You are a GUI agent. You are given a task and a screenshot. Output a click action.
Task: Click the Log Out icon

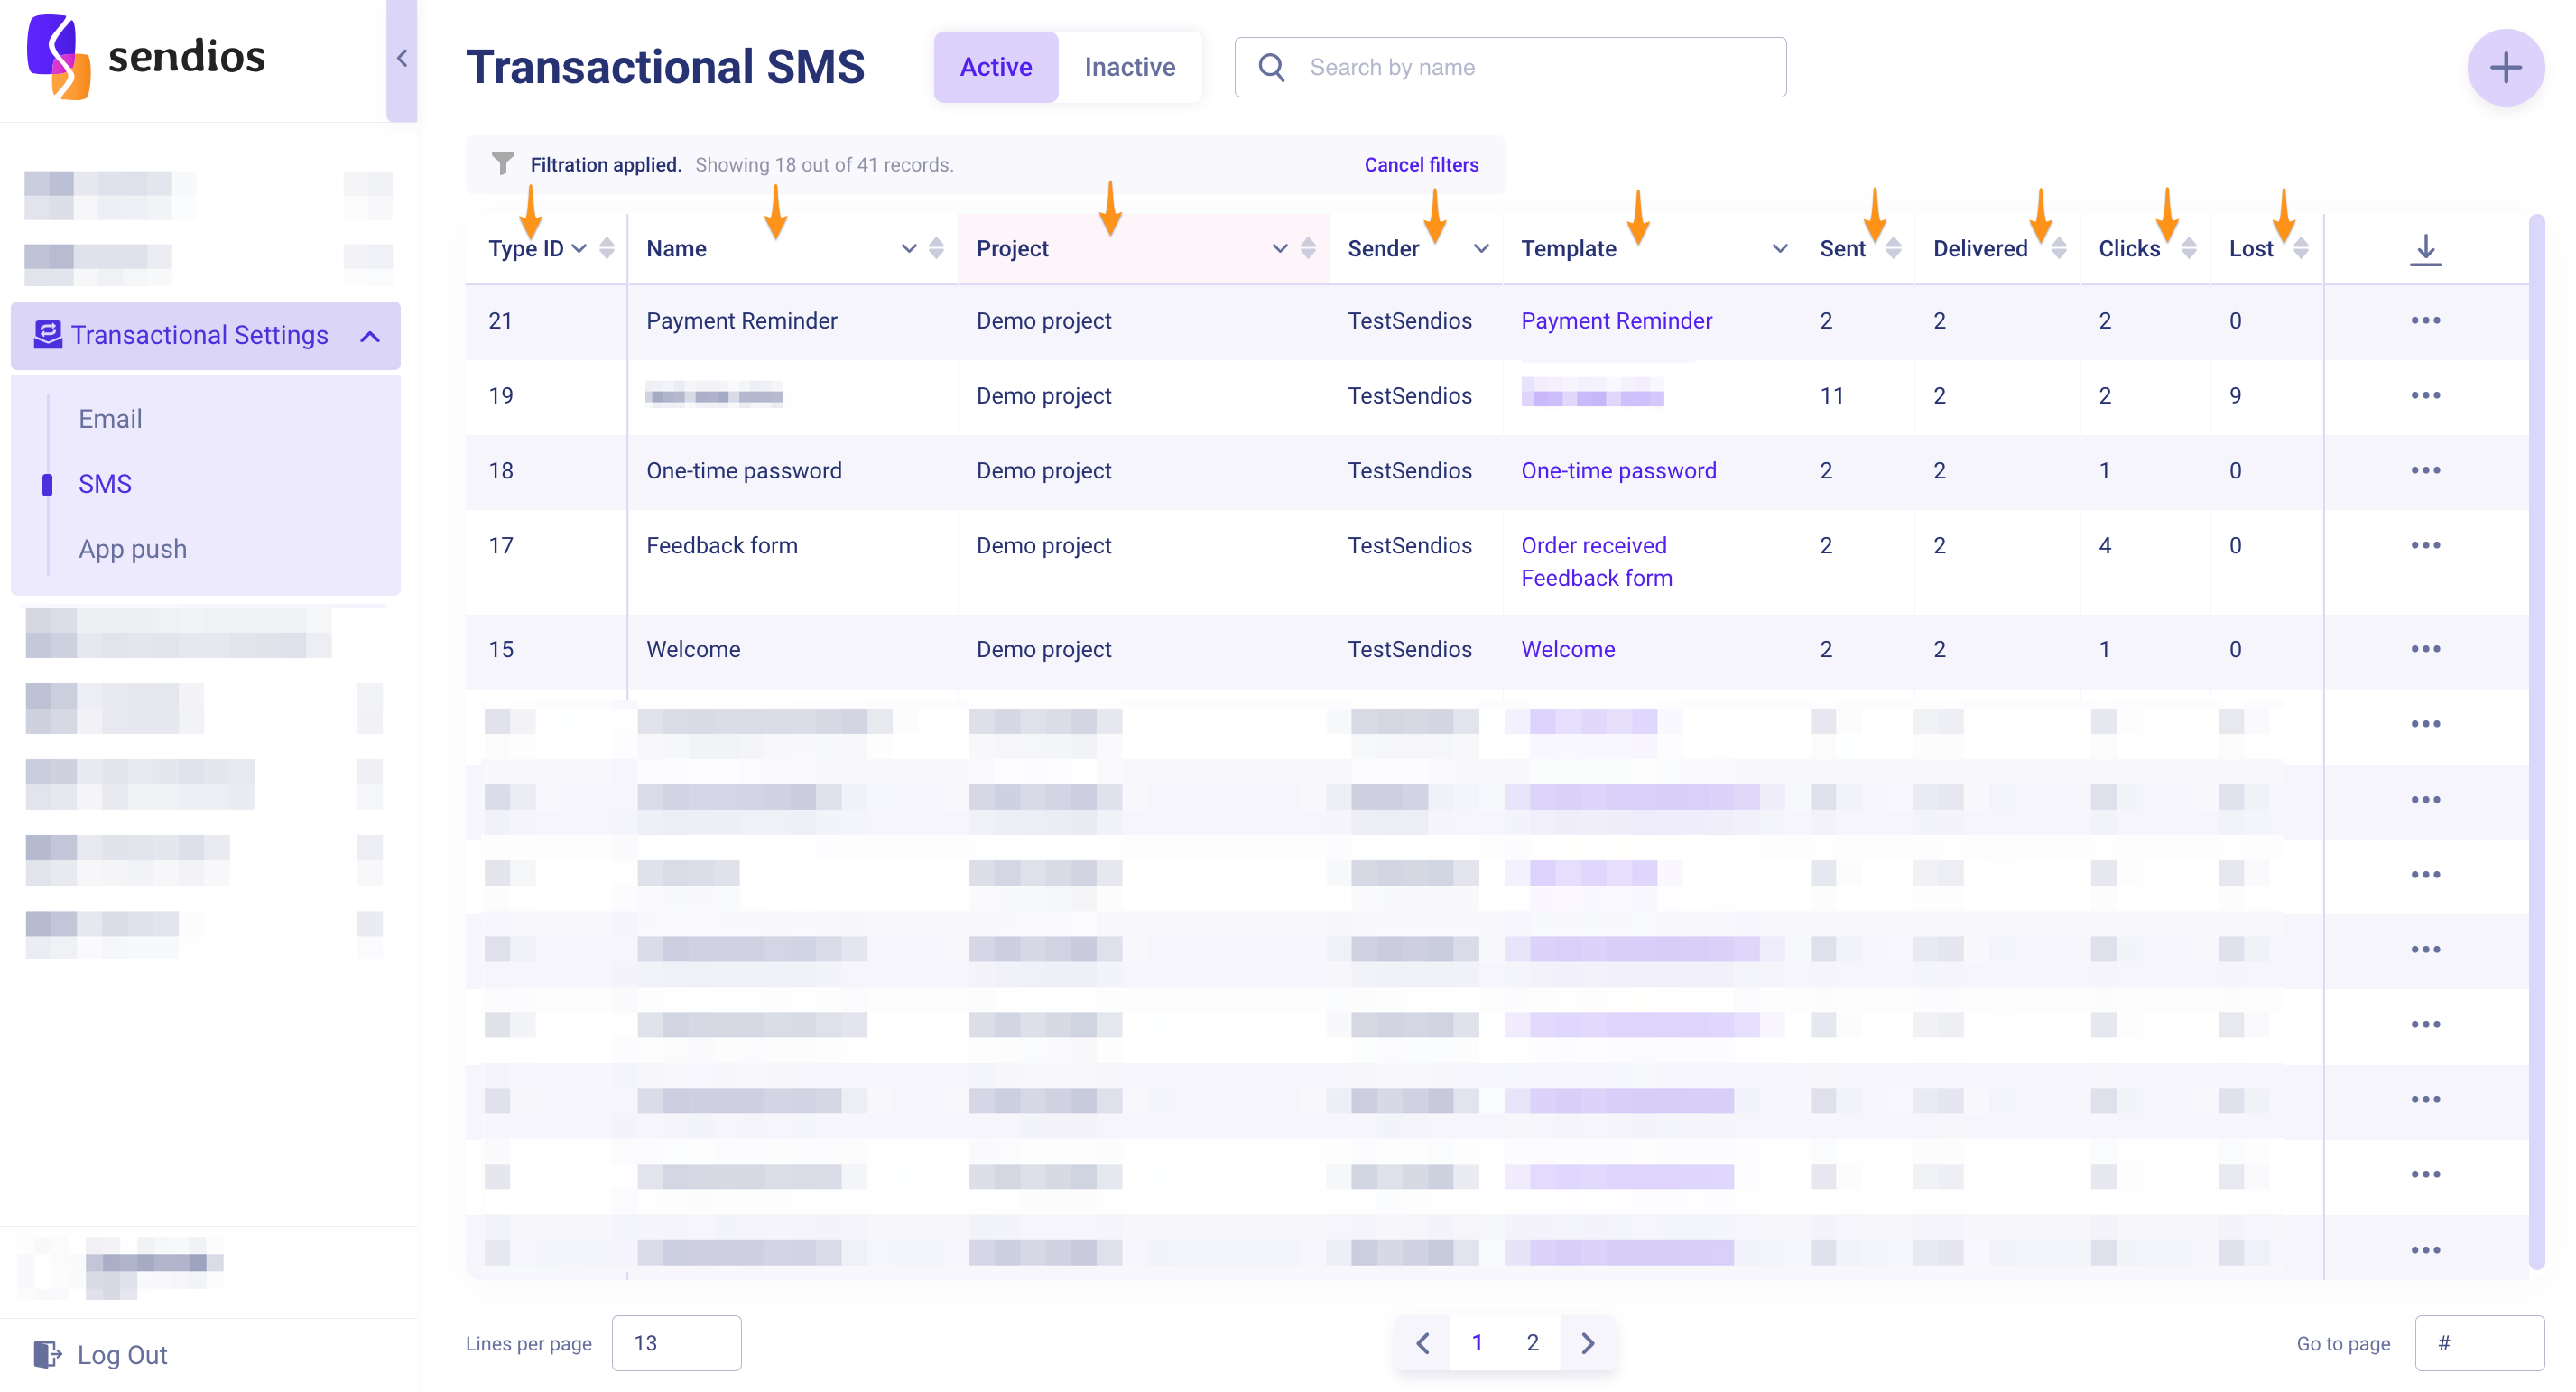coord(47,1354)
